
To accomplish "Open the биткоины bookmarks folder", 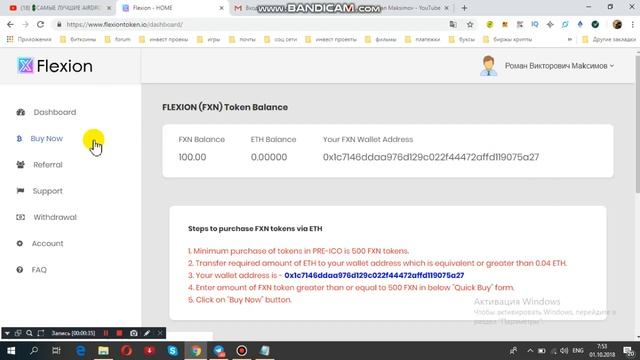I will [78, 40].
